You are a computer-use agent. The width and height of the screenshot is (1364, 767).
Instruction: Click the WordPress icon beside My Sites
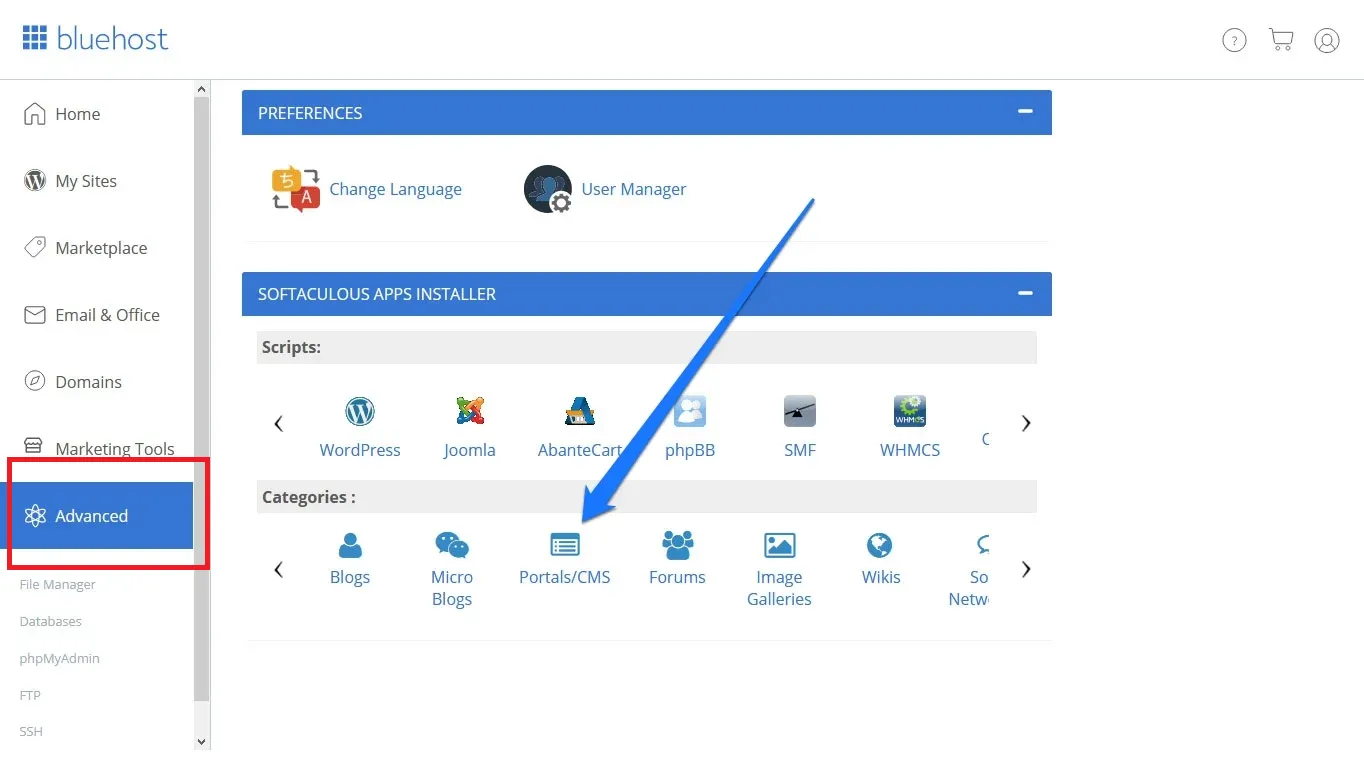click(x=35, y=181)
